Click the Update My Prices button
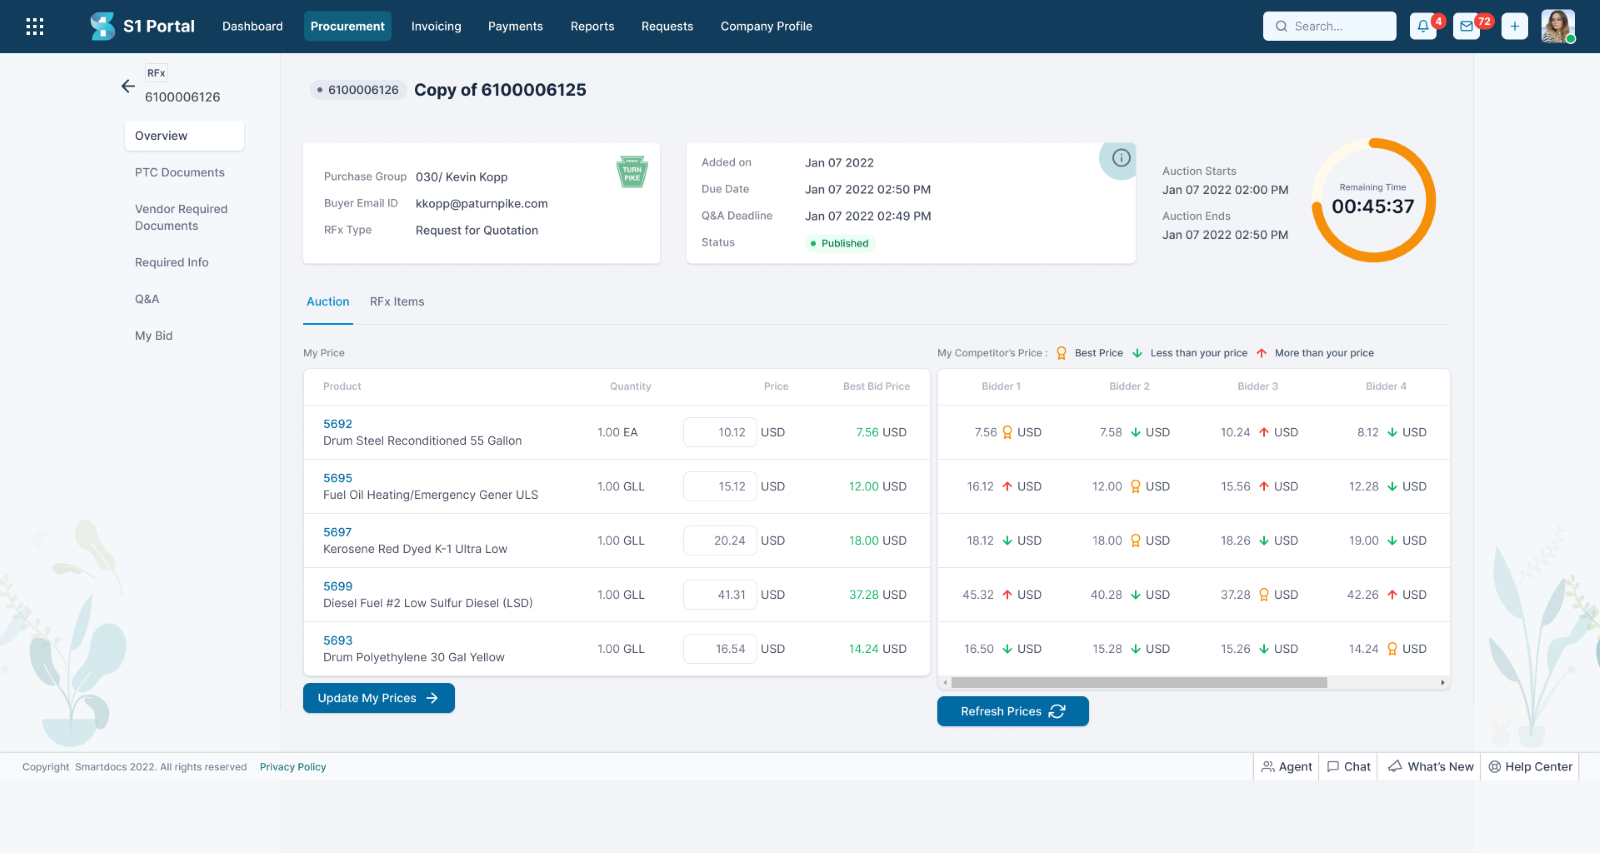The width and height of the screenshot is (1600, 853). point(378,698)
